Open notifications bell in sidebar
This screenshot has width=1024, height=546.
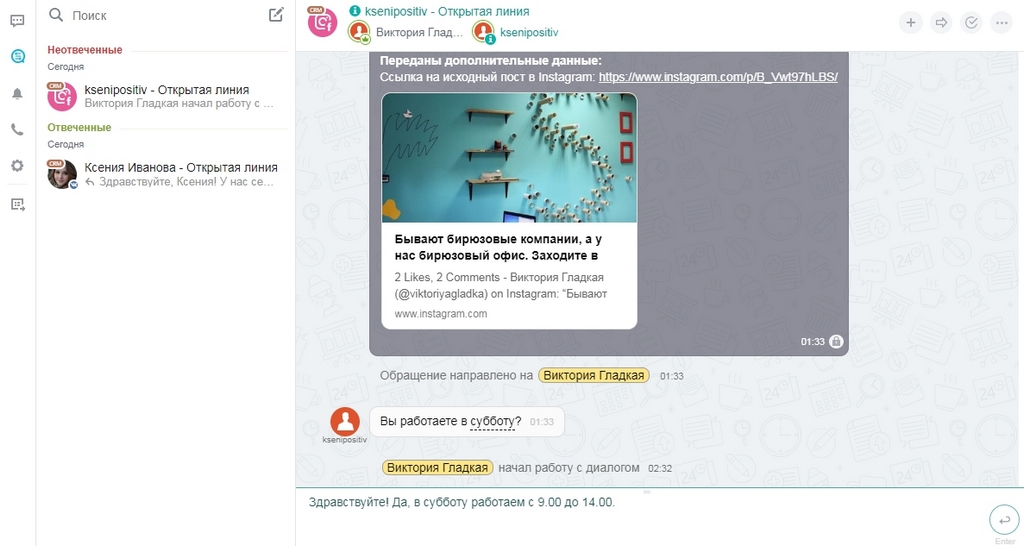[x=18, y=94]
